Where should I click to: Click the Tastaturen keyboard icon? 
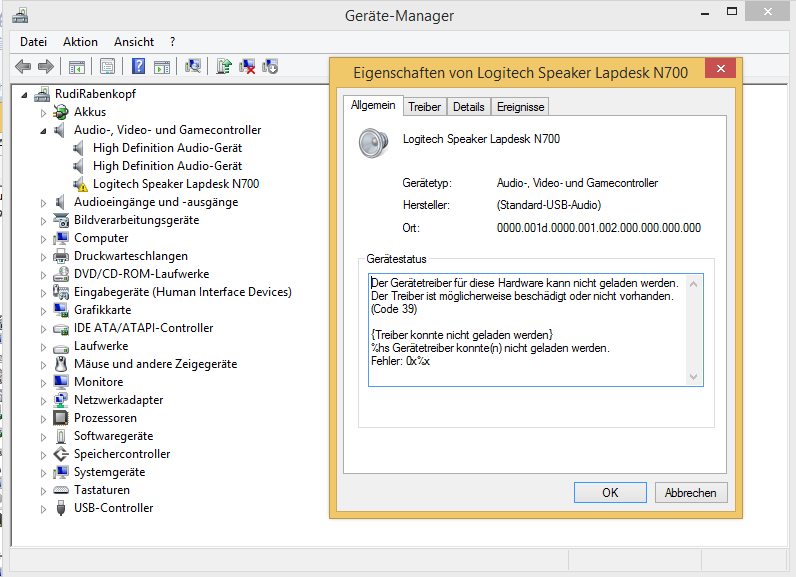click(x=61, y=490)
